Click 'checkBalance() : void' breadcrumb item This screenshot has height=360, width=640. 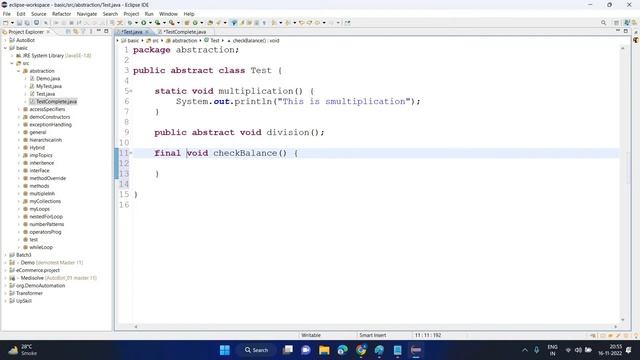256,40
